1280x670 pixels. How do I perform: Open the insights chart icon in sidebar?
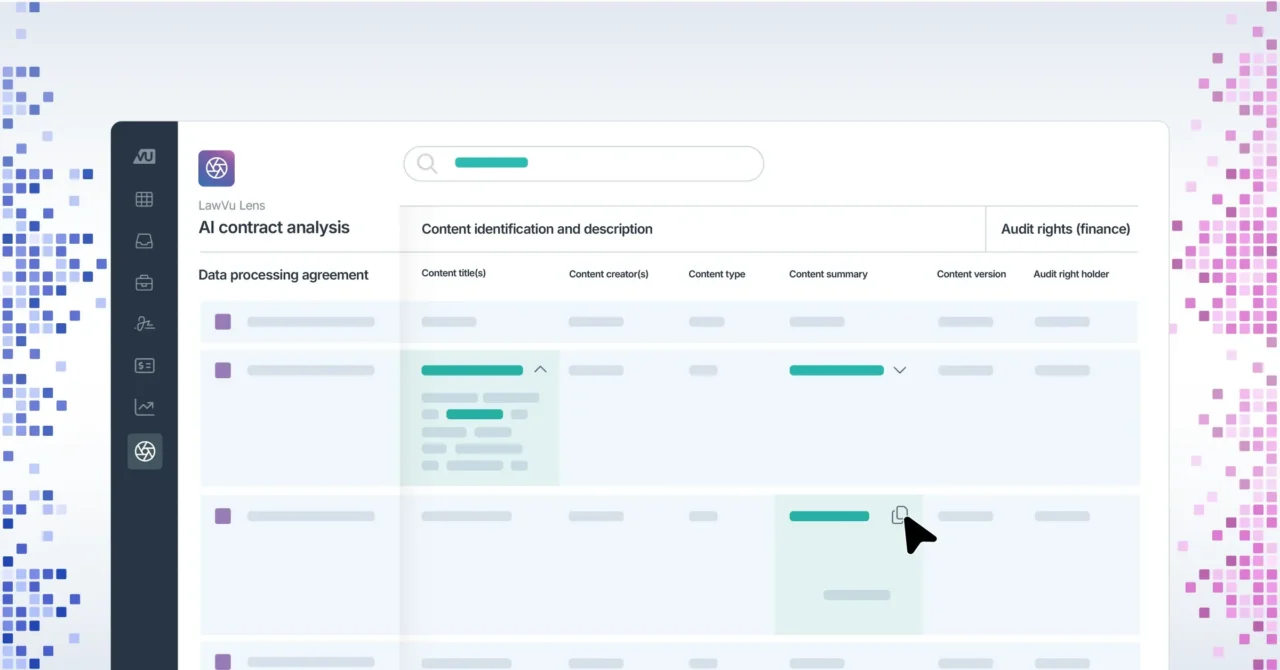pos(144,407)
